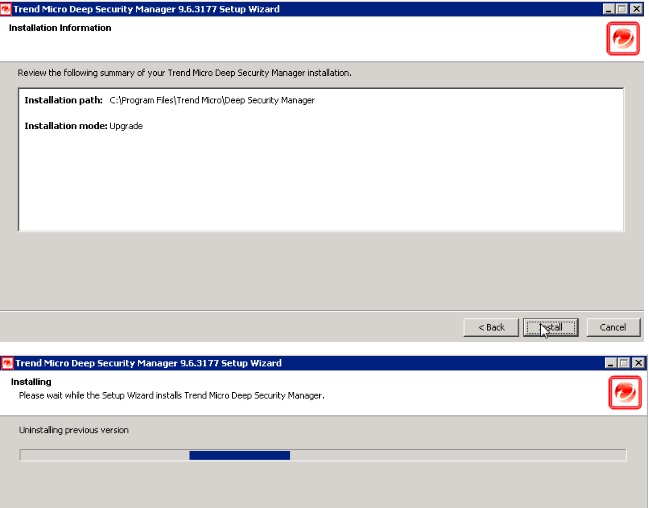Click the 'Installation Information' heading
The image size is (649, 508).
pos(60,28)
